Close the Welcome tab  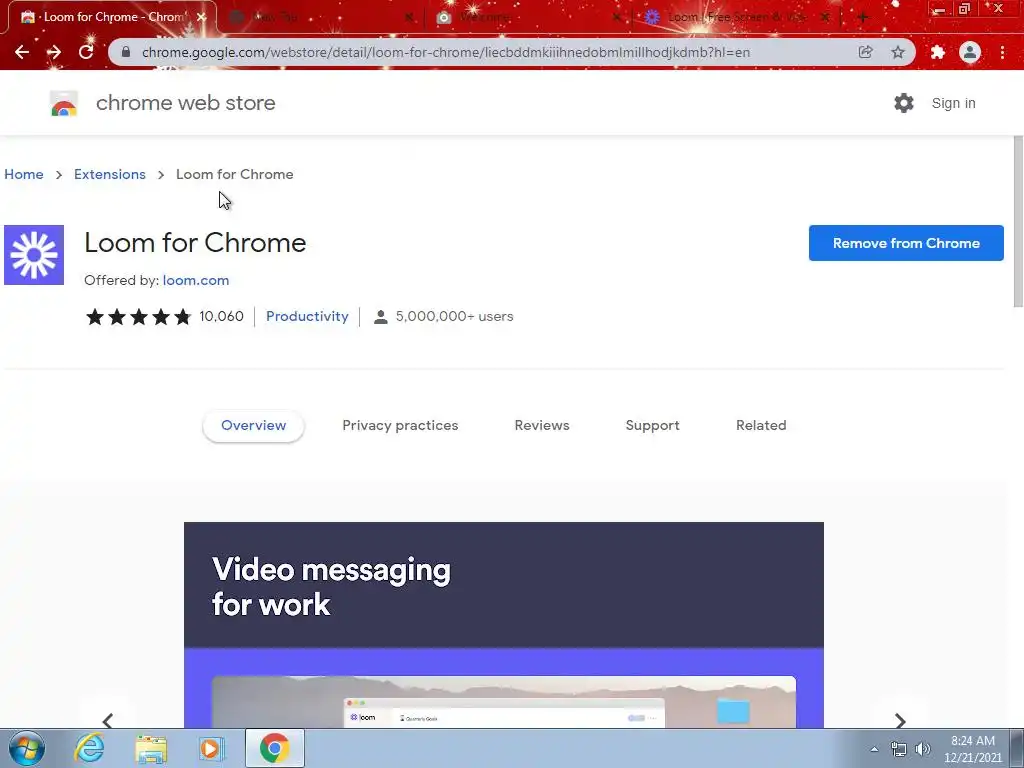[x=616, y=18]
